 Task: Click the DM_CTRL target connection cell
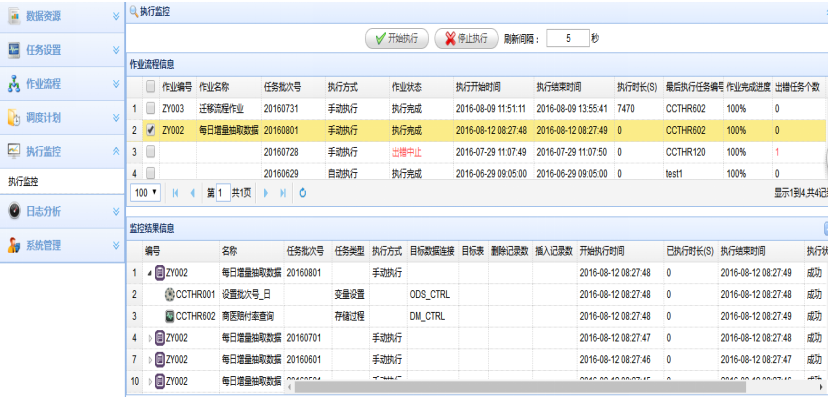click(x=427, y=316)
